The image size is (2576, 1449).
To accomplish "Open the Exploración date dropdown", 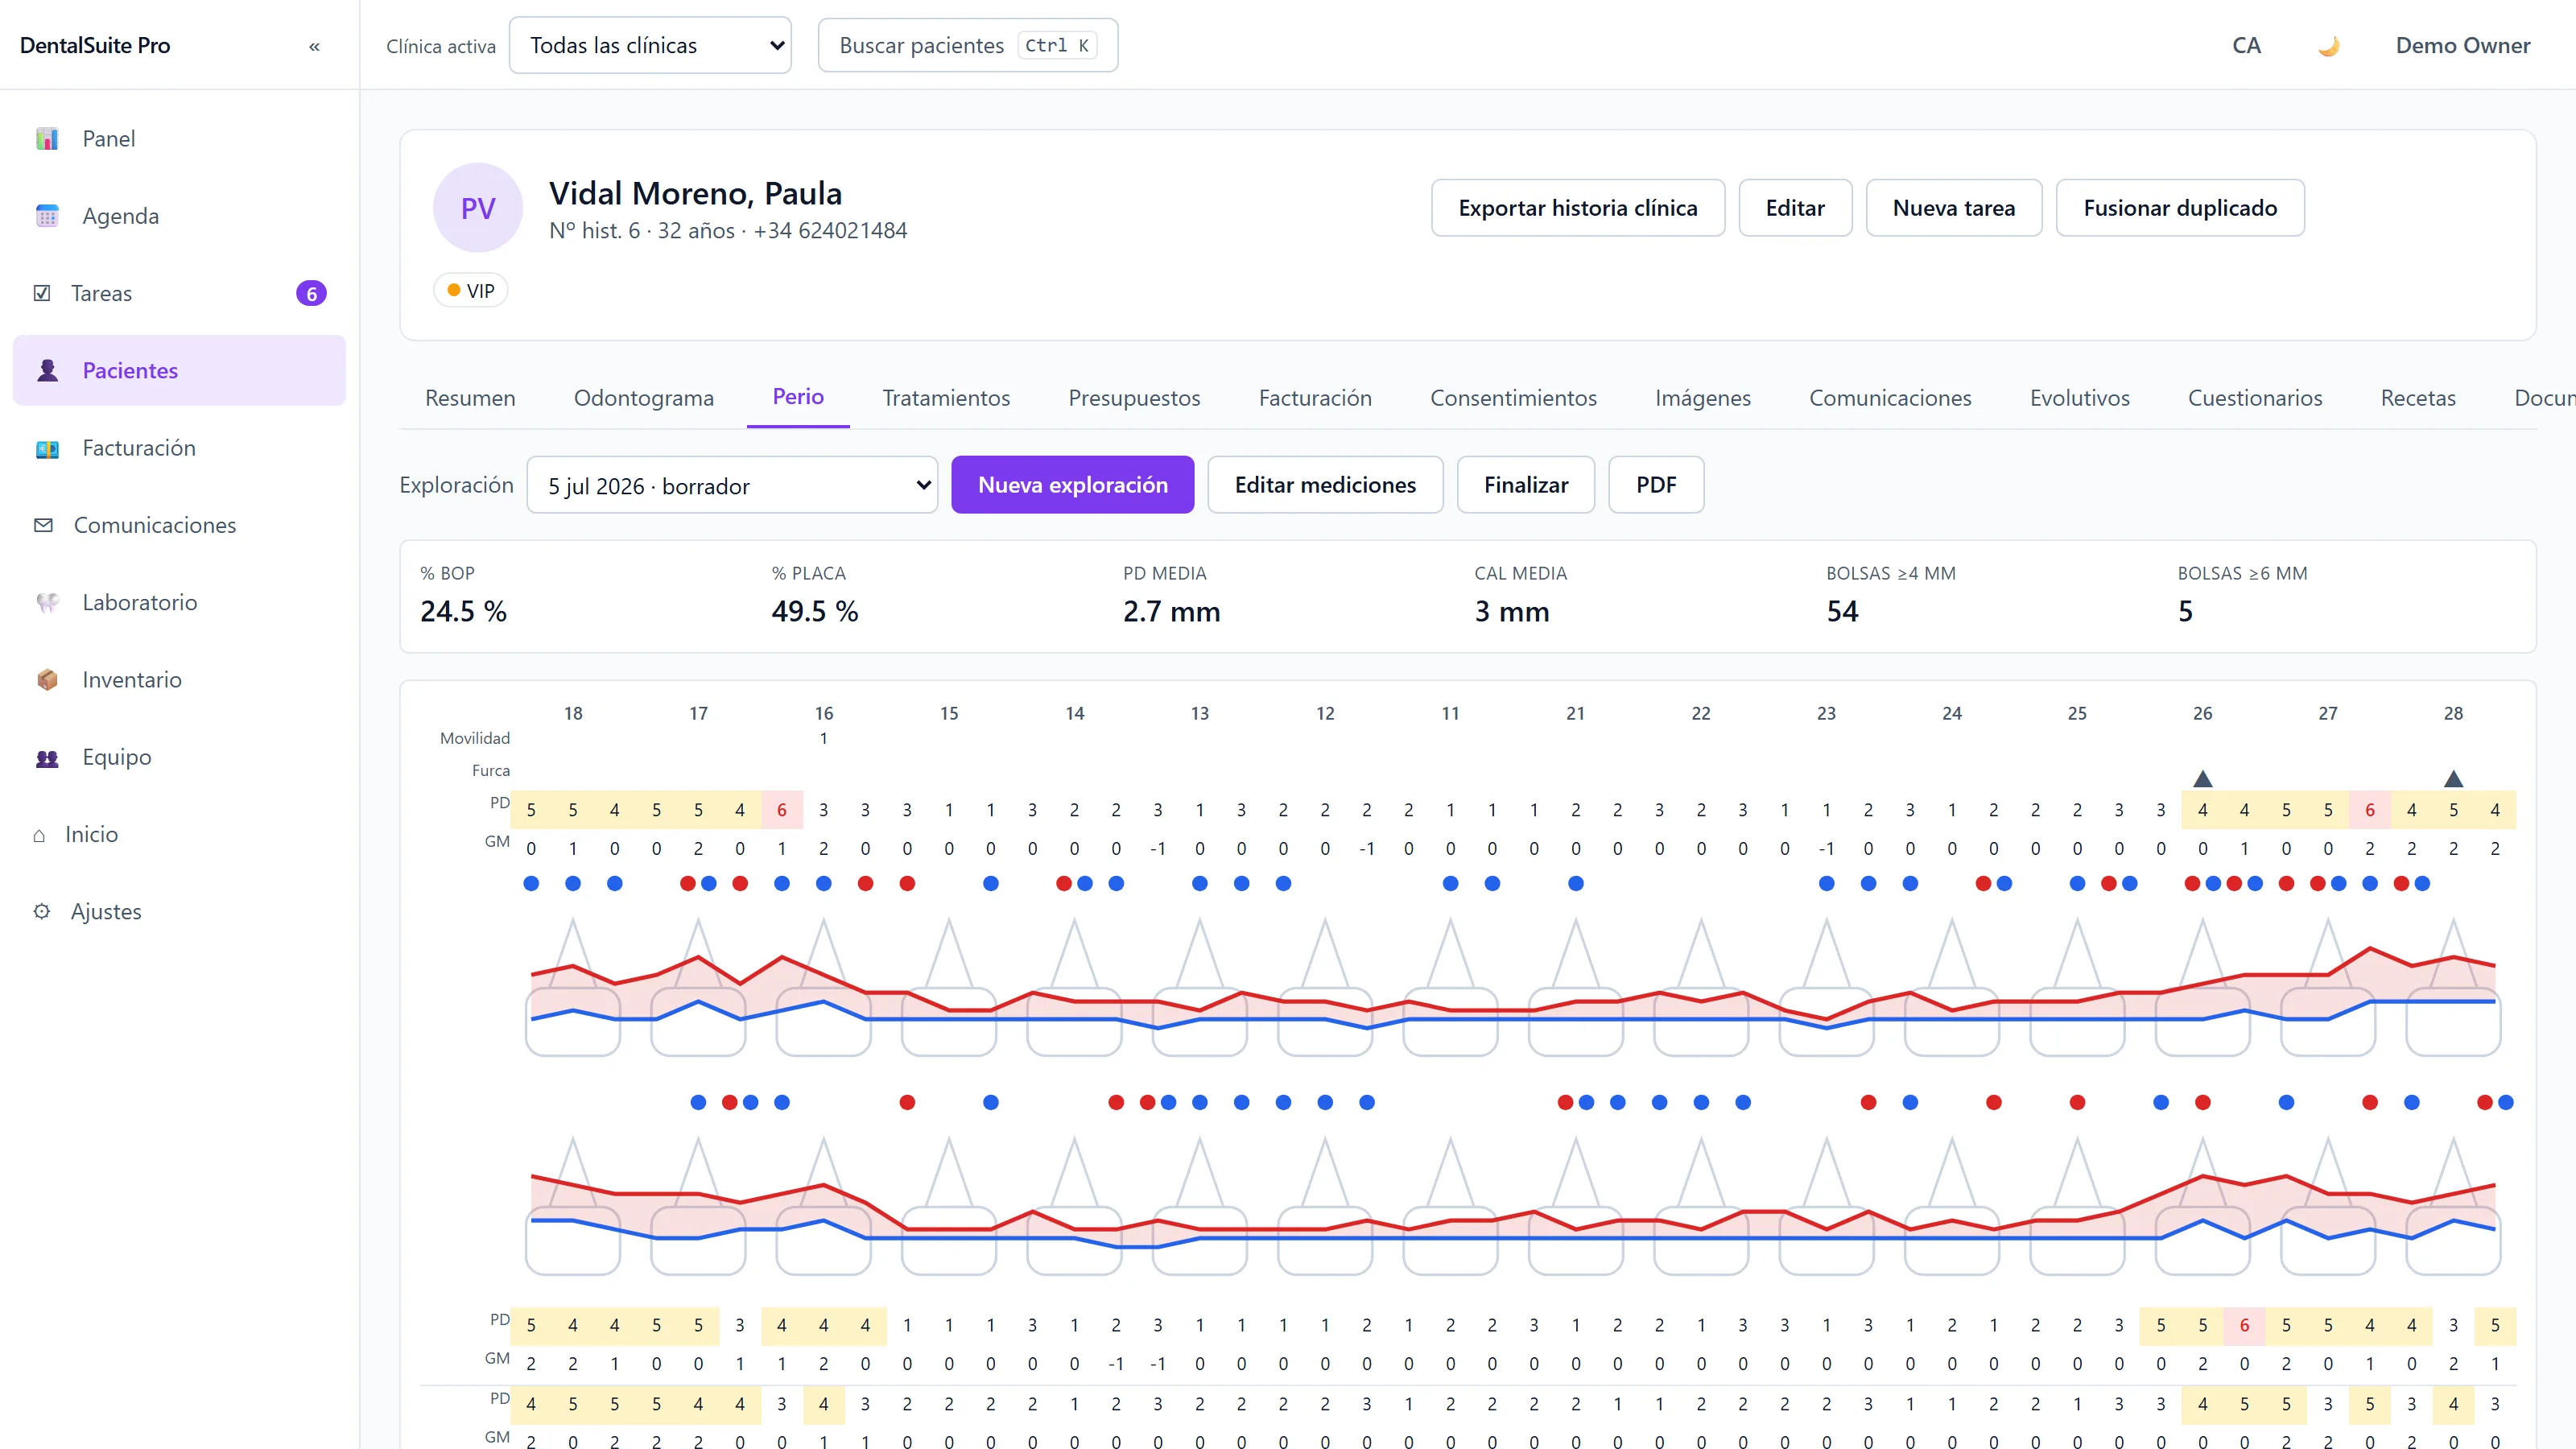I will [x=732, y=485].
